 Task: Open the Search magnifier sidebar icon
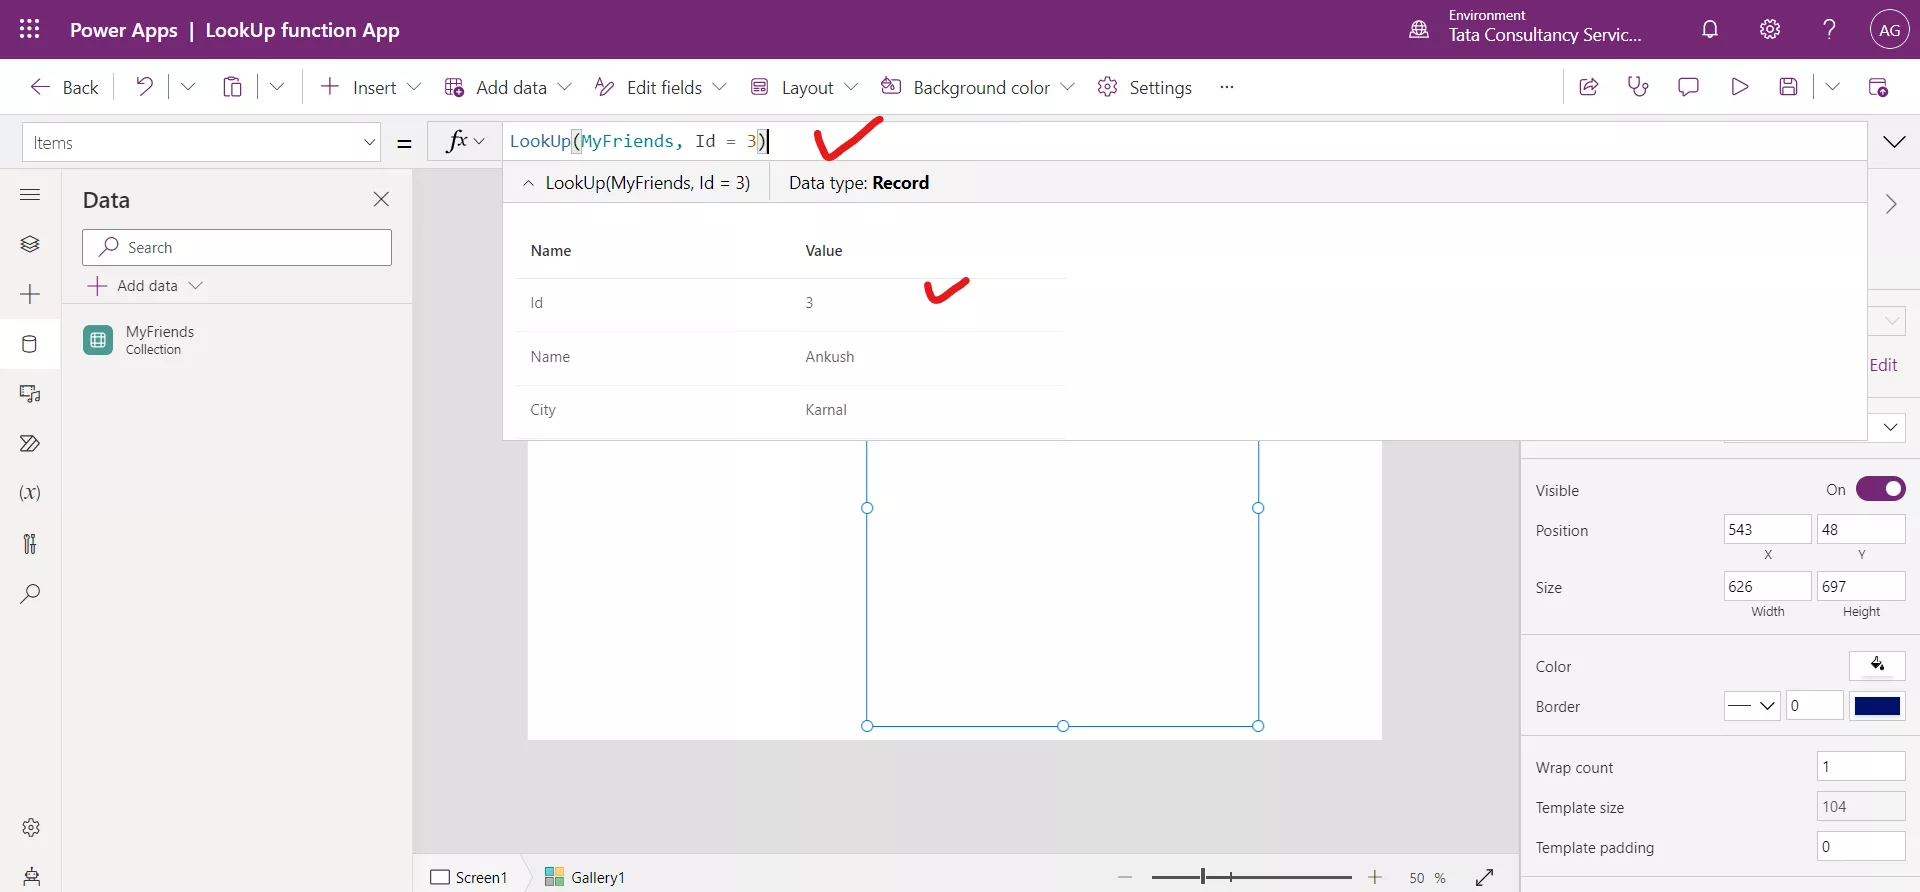coord(30,593)
